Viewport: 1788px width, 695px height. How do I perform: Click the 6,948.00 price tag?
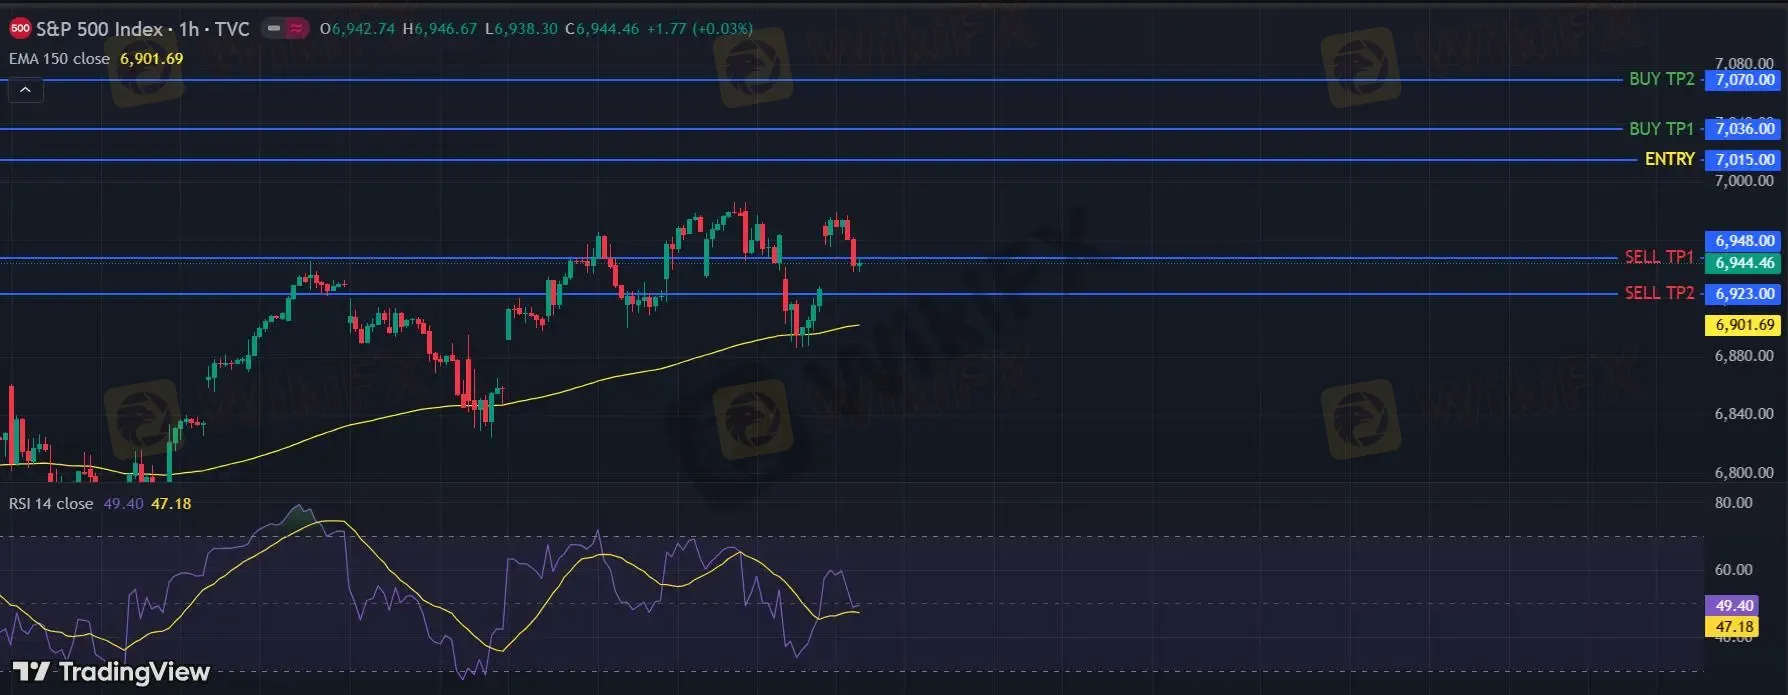pyautogui.click(x=1745, y=241)
